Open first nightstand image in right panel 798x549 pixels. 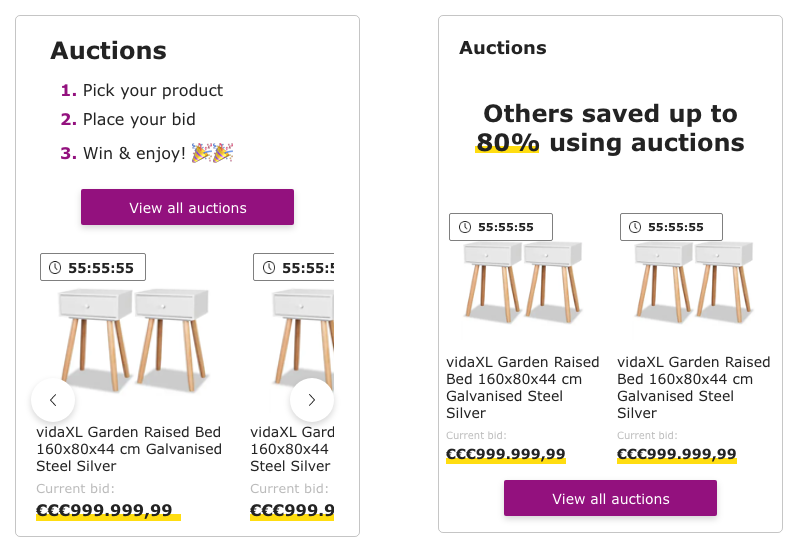coord(522,282)
